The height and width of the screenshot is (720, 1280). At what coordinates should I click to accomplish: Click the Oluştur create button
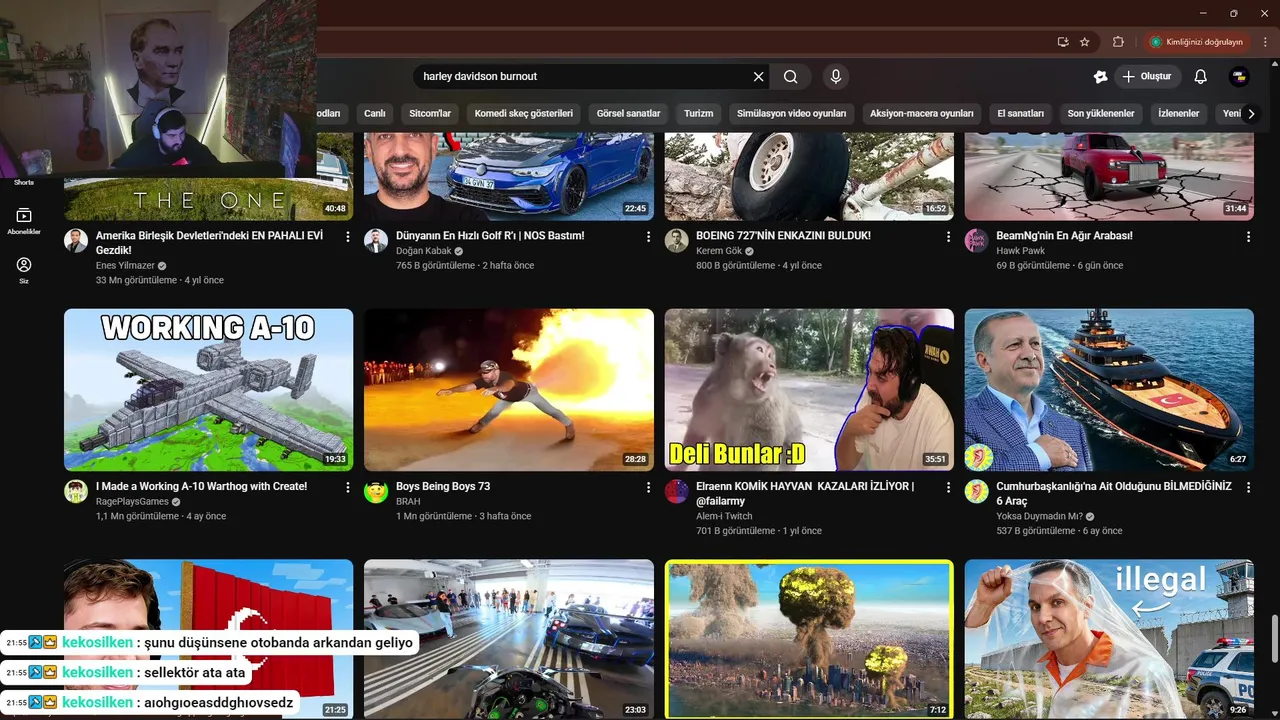[1147, 77]
